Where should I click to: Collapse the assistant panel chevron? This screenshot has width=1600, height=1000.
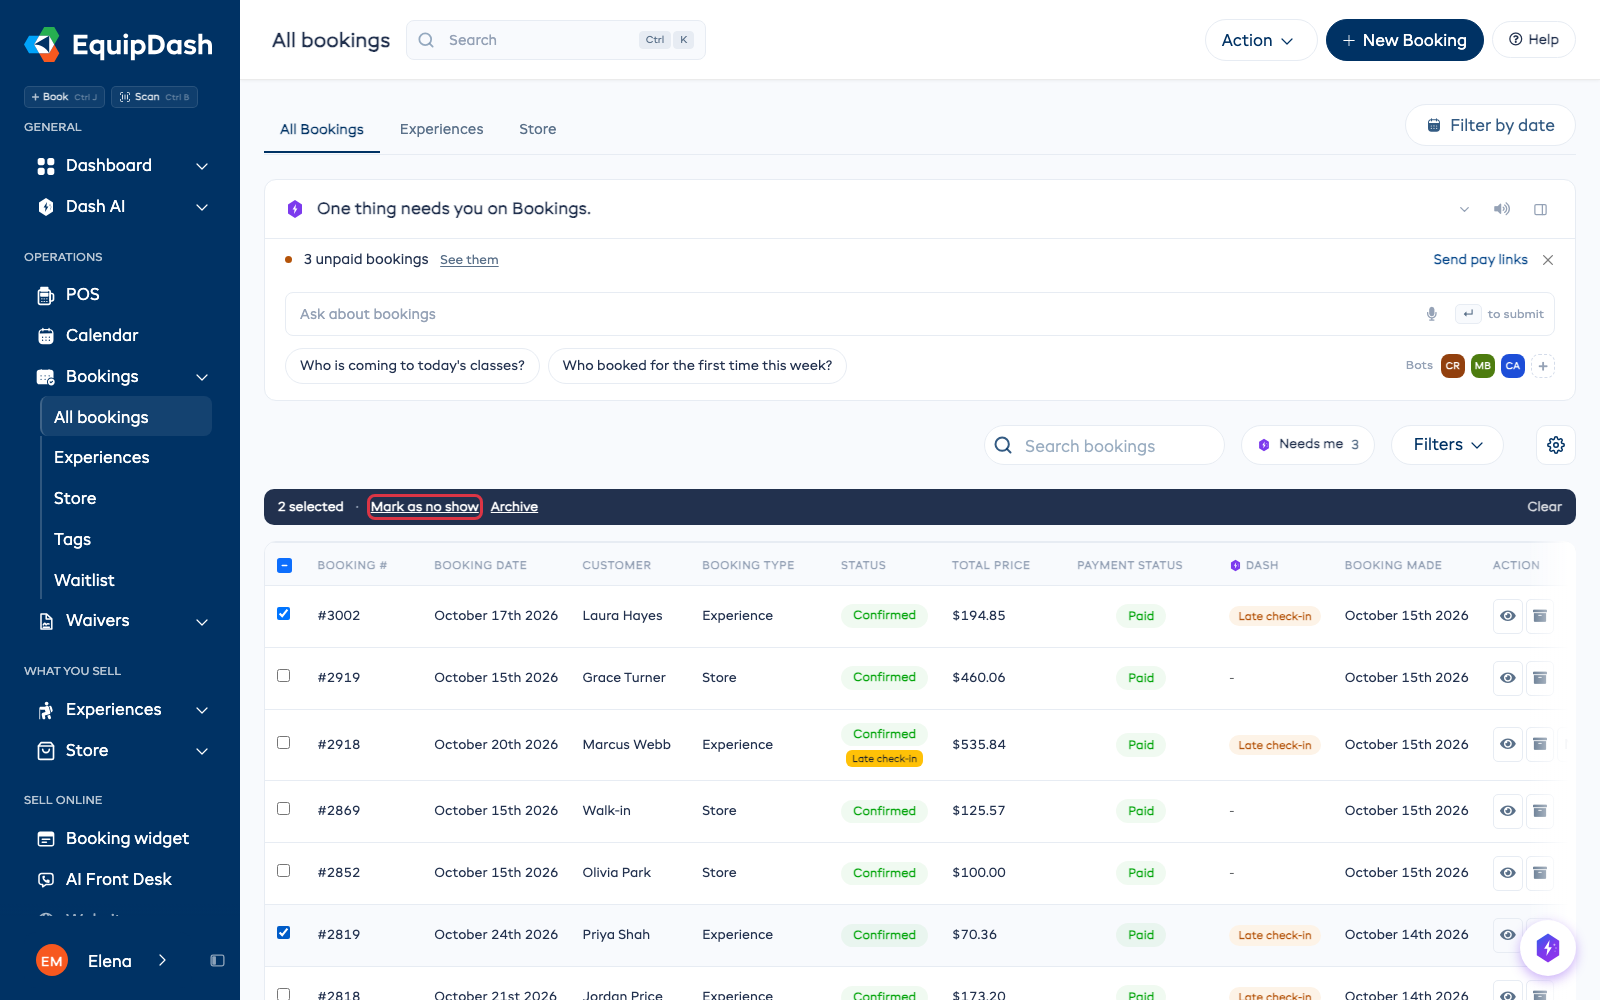click(x=1464, y=209)
